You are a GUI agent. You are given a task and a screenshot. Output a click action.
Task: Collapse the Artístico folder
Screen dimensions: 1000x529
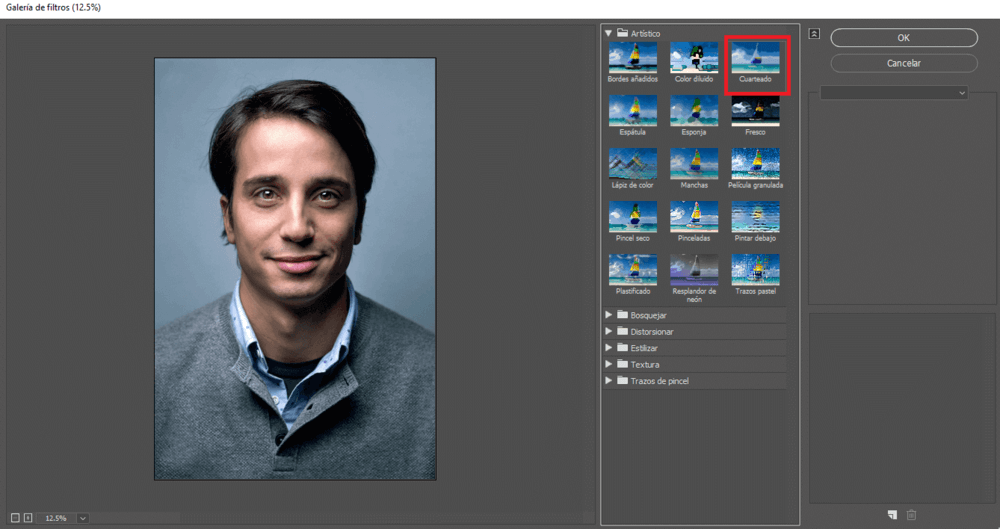click(x=608, y=33)
